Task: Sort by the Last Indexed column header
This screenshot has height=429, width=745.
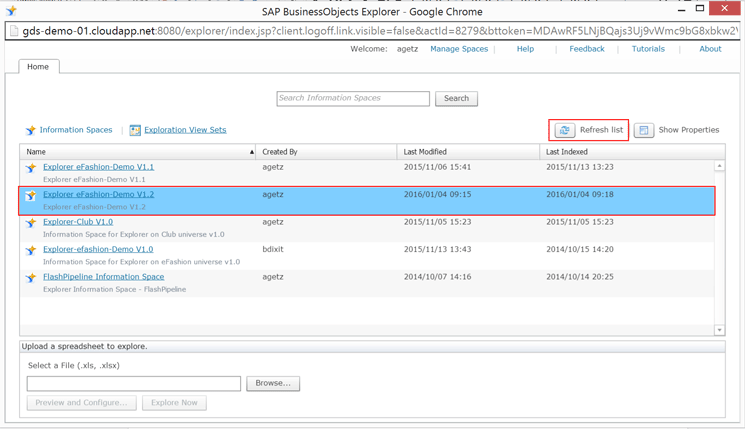Action: [x=632, y=152]
